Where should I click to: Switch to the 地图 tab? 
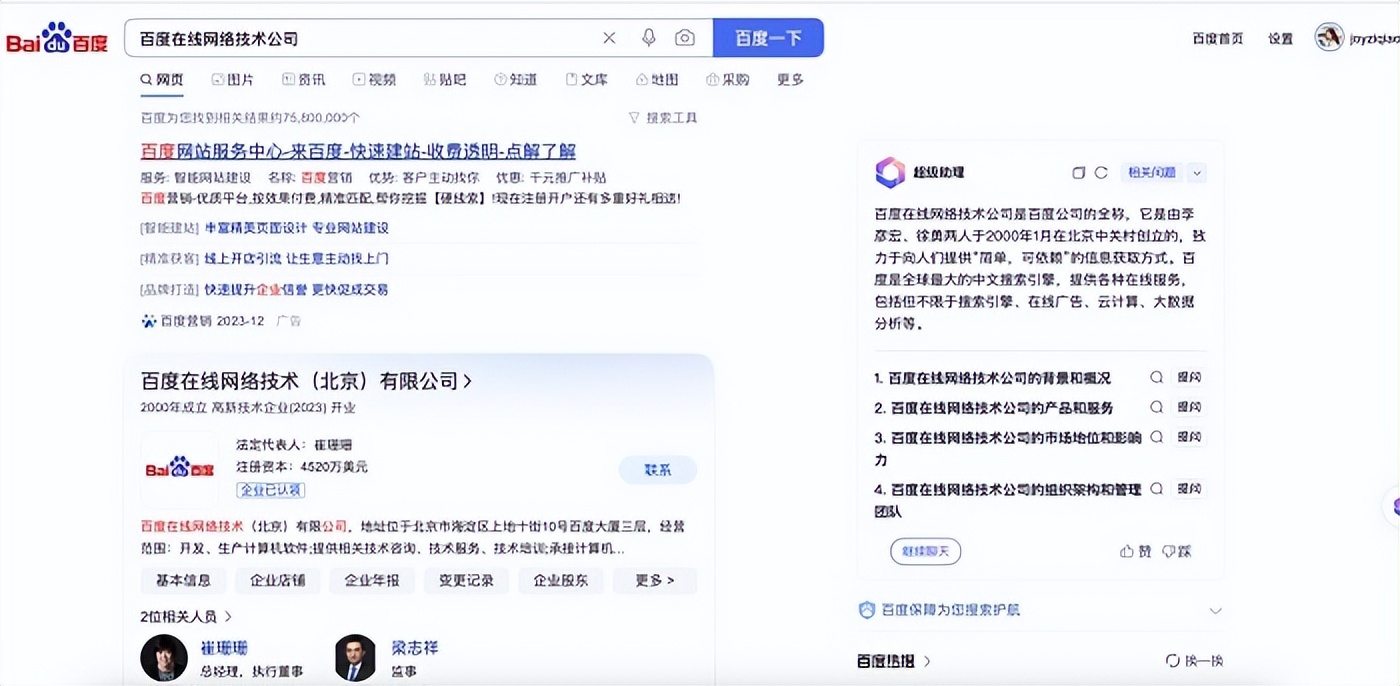[657, 80]
